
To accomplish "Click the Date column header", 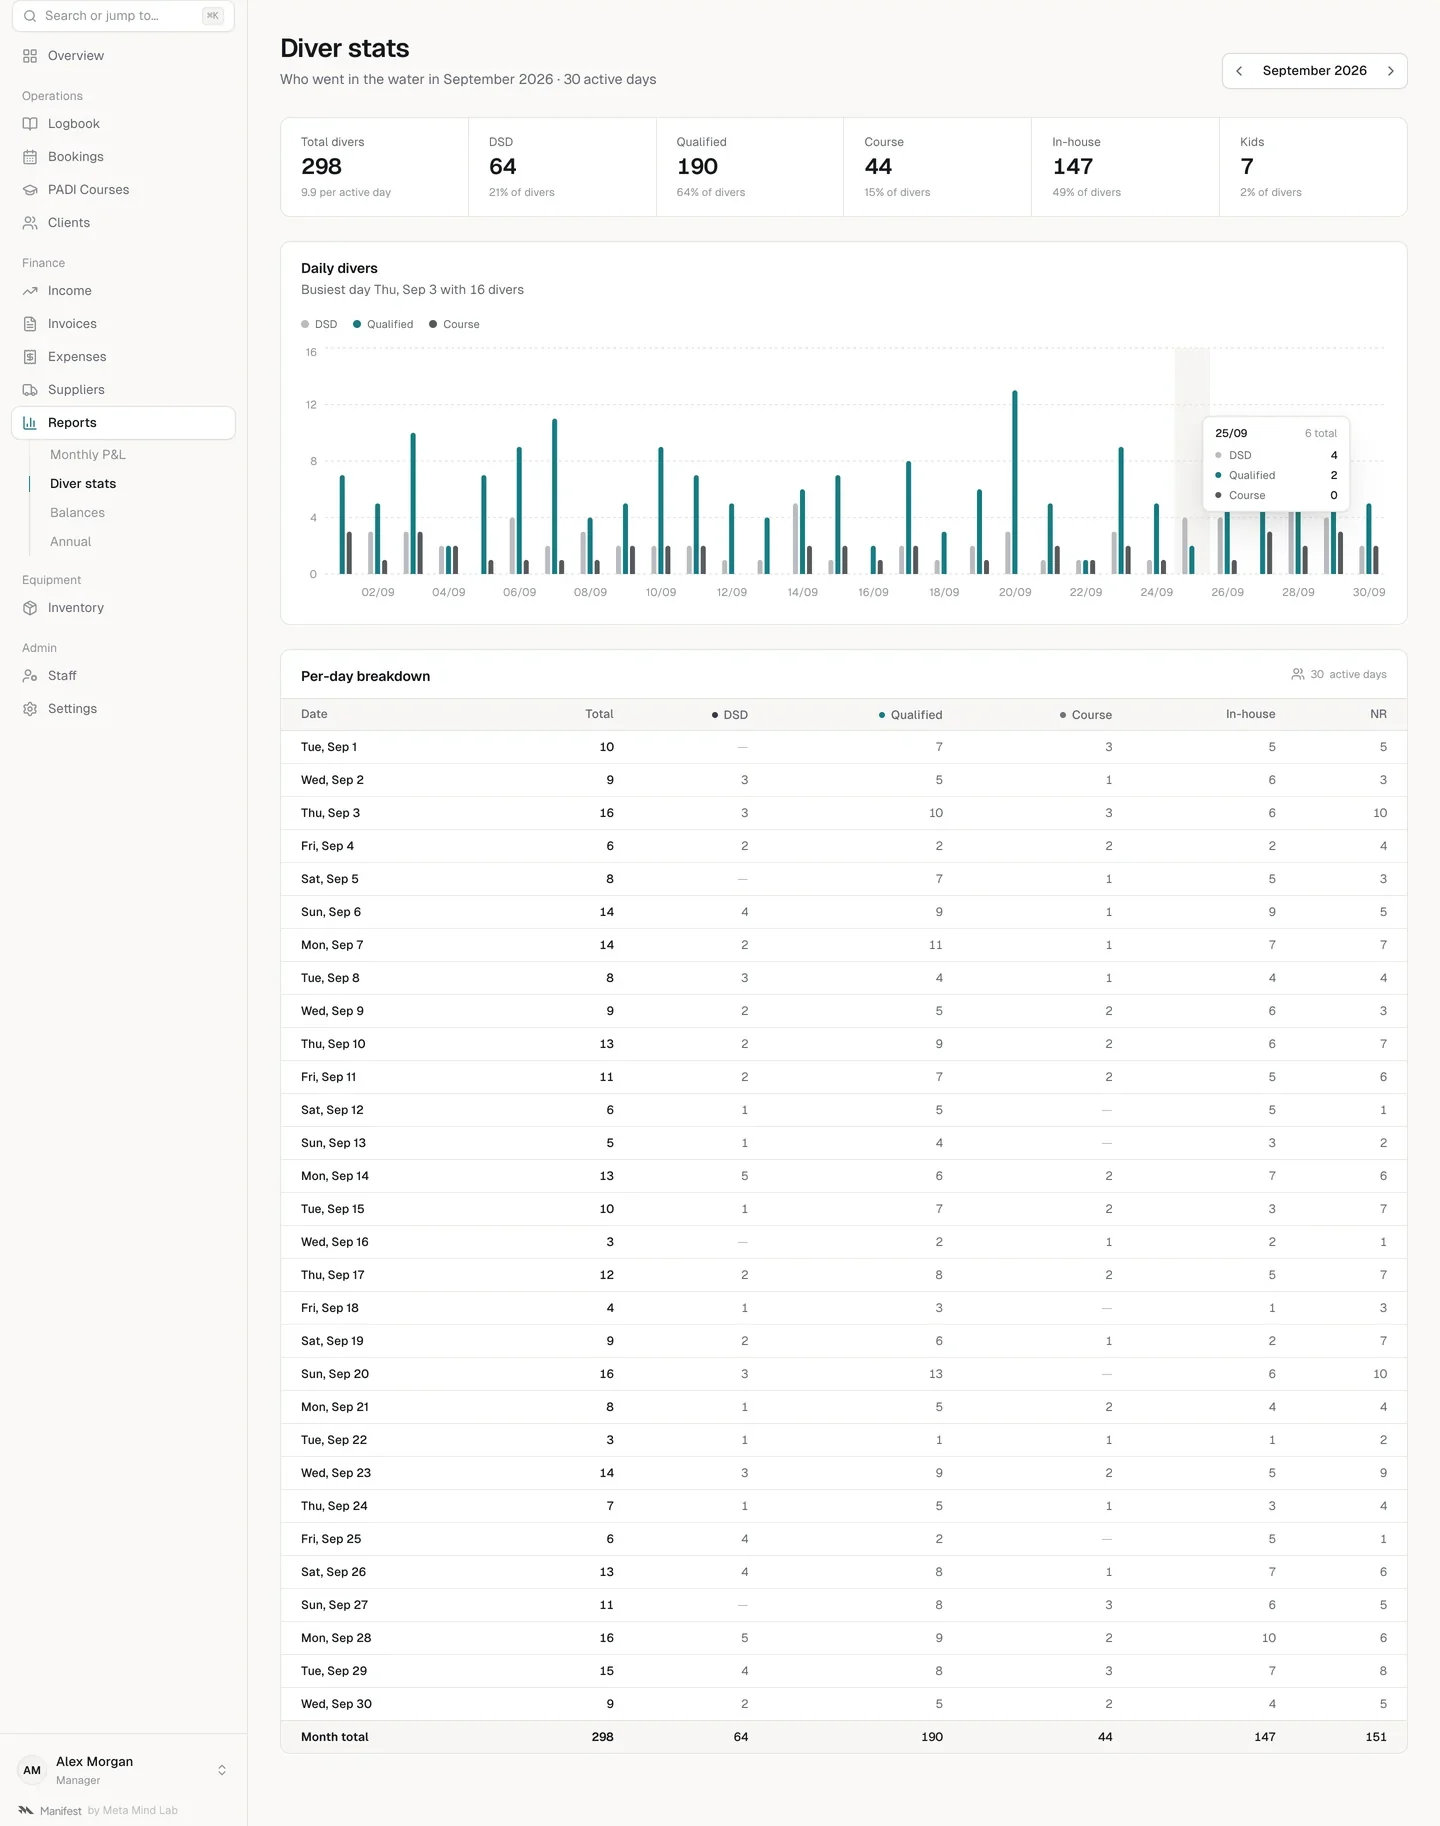I will click(x=314, y=714).
